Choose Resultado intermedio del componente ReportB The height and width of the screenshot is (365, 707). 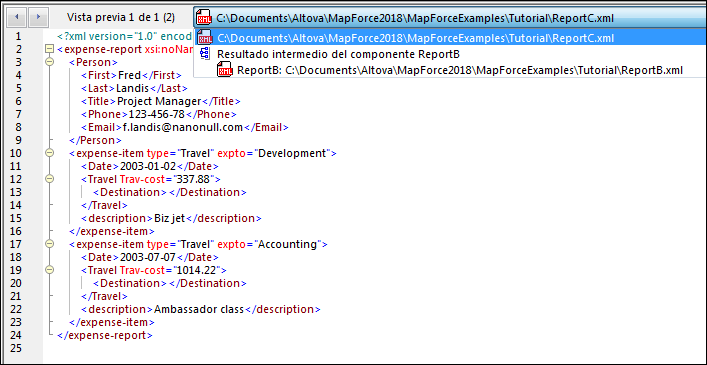338,54
